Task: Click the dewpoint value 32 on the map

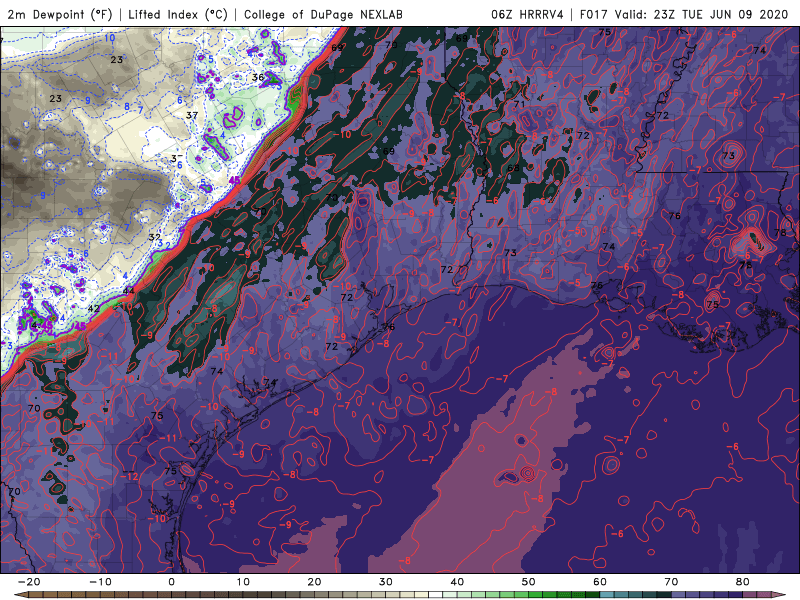Action: click(x=155, y=237)
